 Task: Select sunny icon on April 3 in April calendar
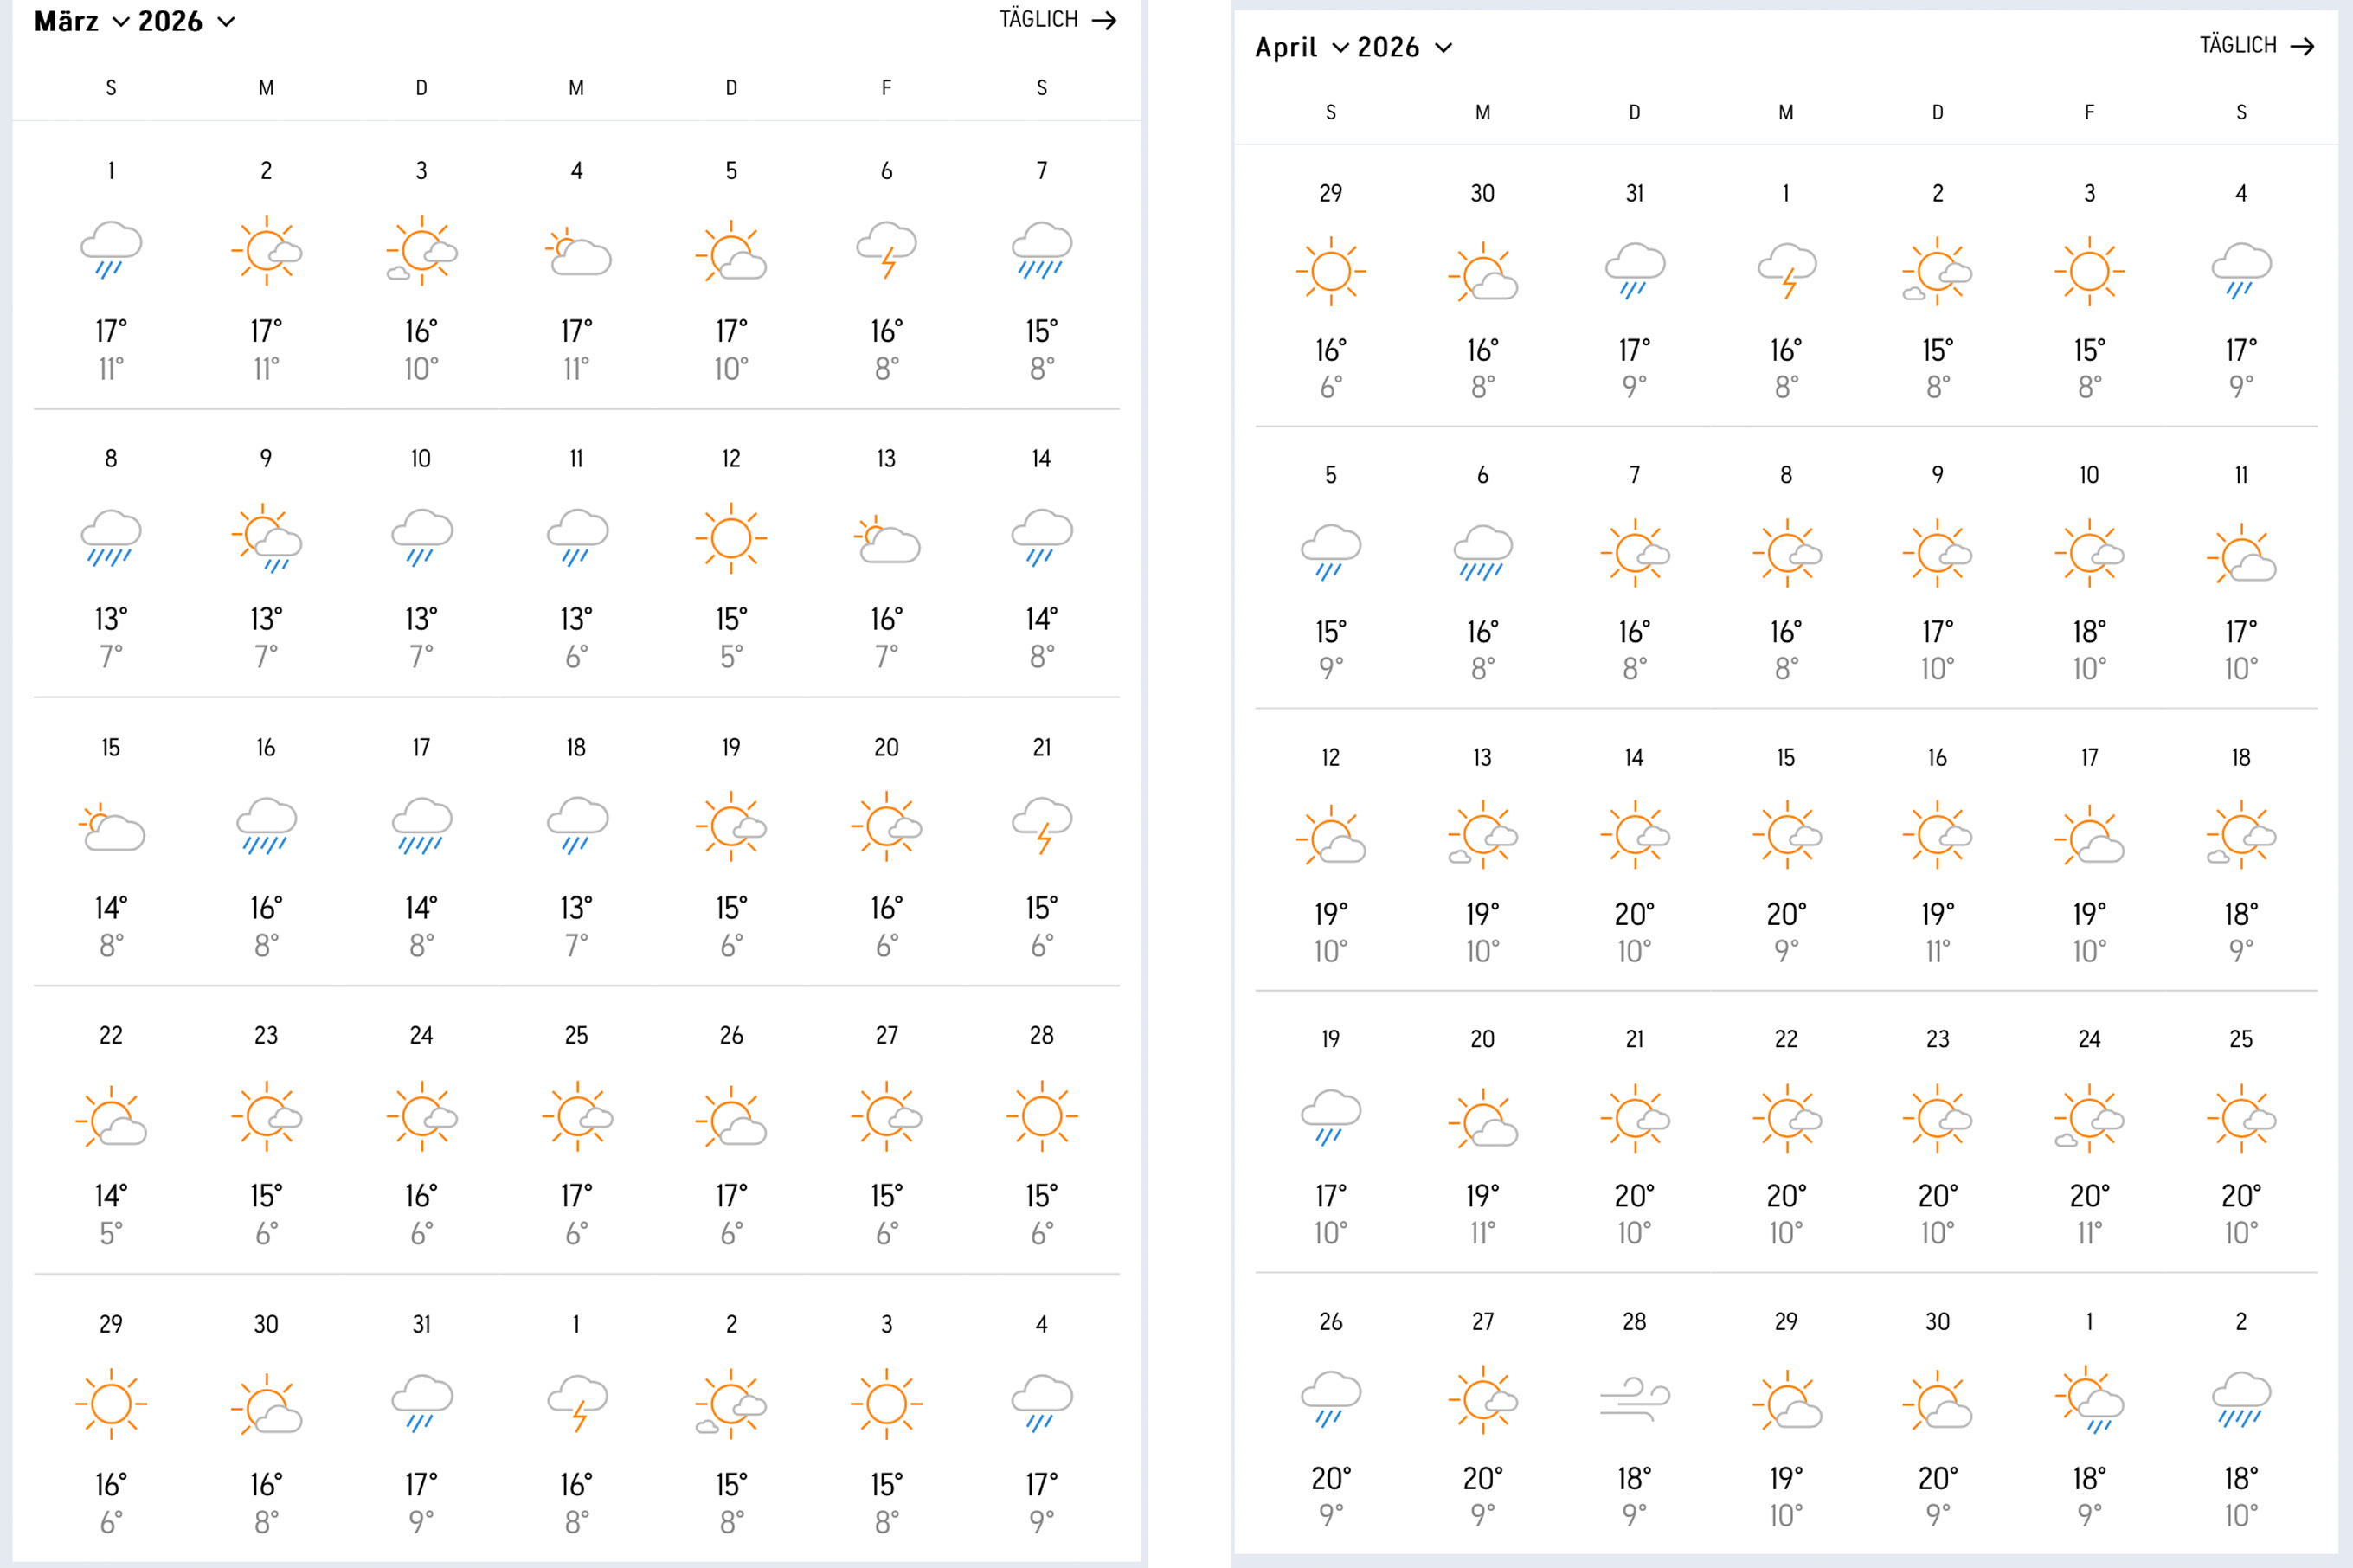coord(2089,270)
